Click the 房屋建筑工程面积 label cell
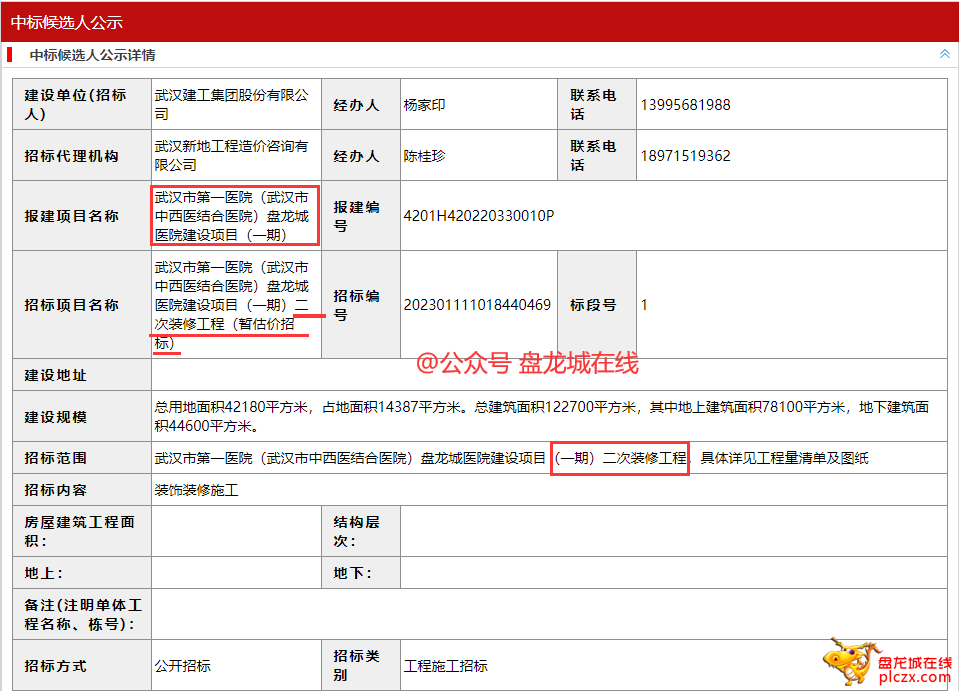The height and width of the screenshot is (691, 959). tap(82, 531)
